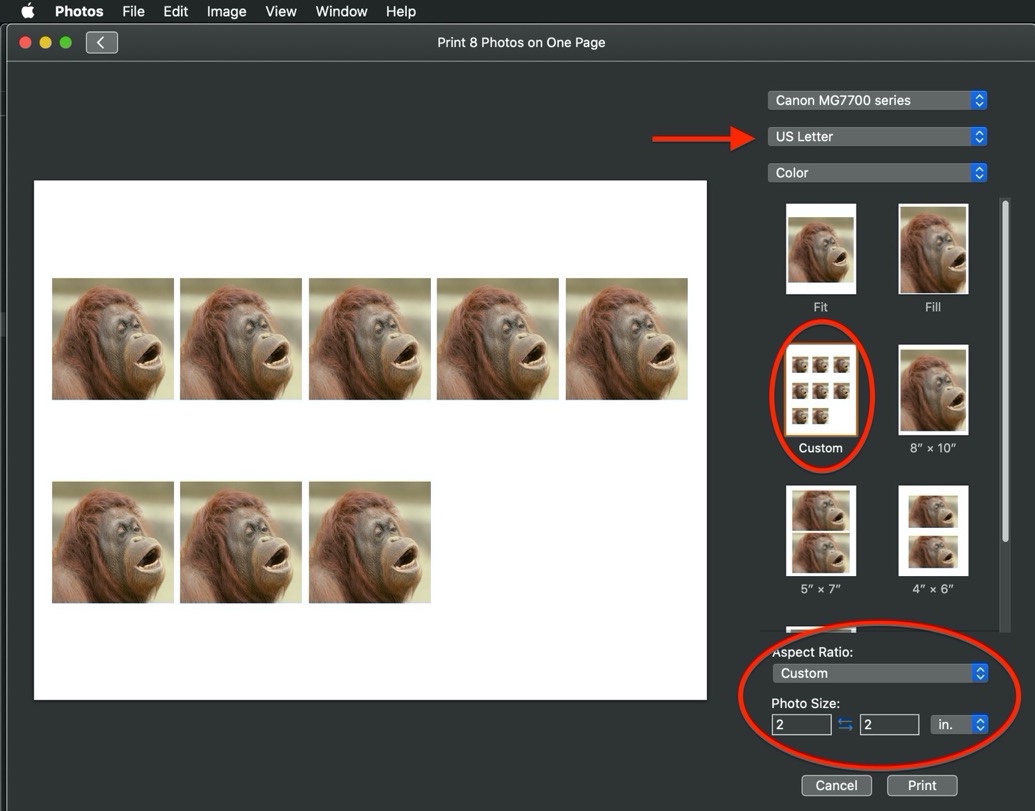Click the Cancel button
Image resolution: width=1035 pixels, height=811 pixels.
836,785
